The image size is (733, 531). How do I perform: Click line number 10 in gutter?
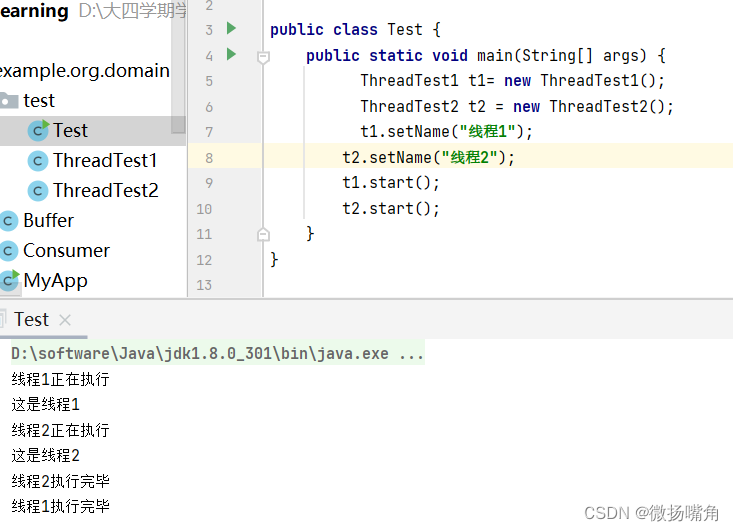(204, 209)
